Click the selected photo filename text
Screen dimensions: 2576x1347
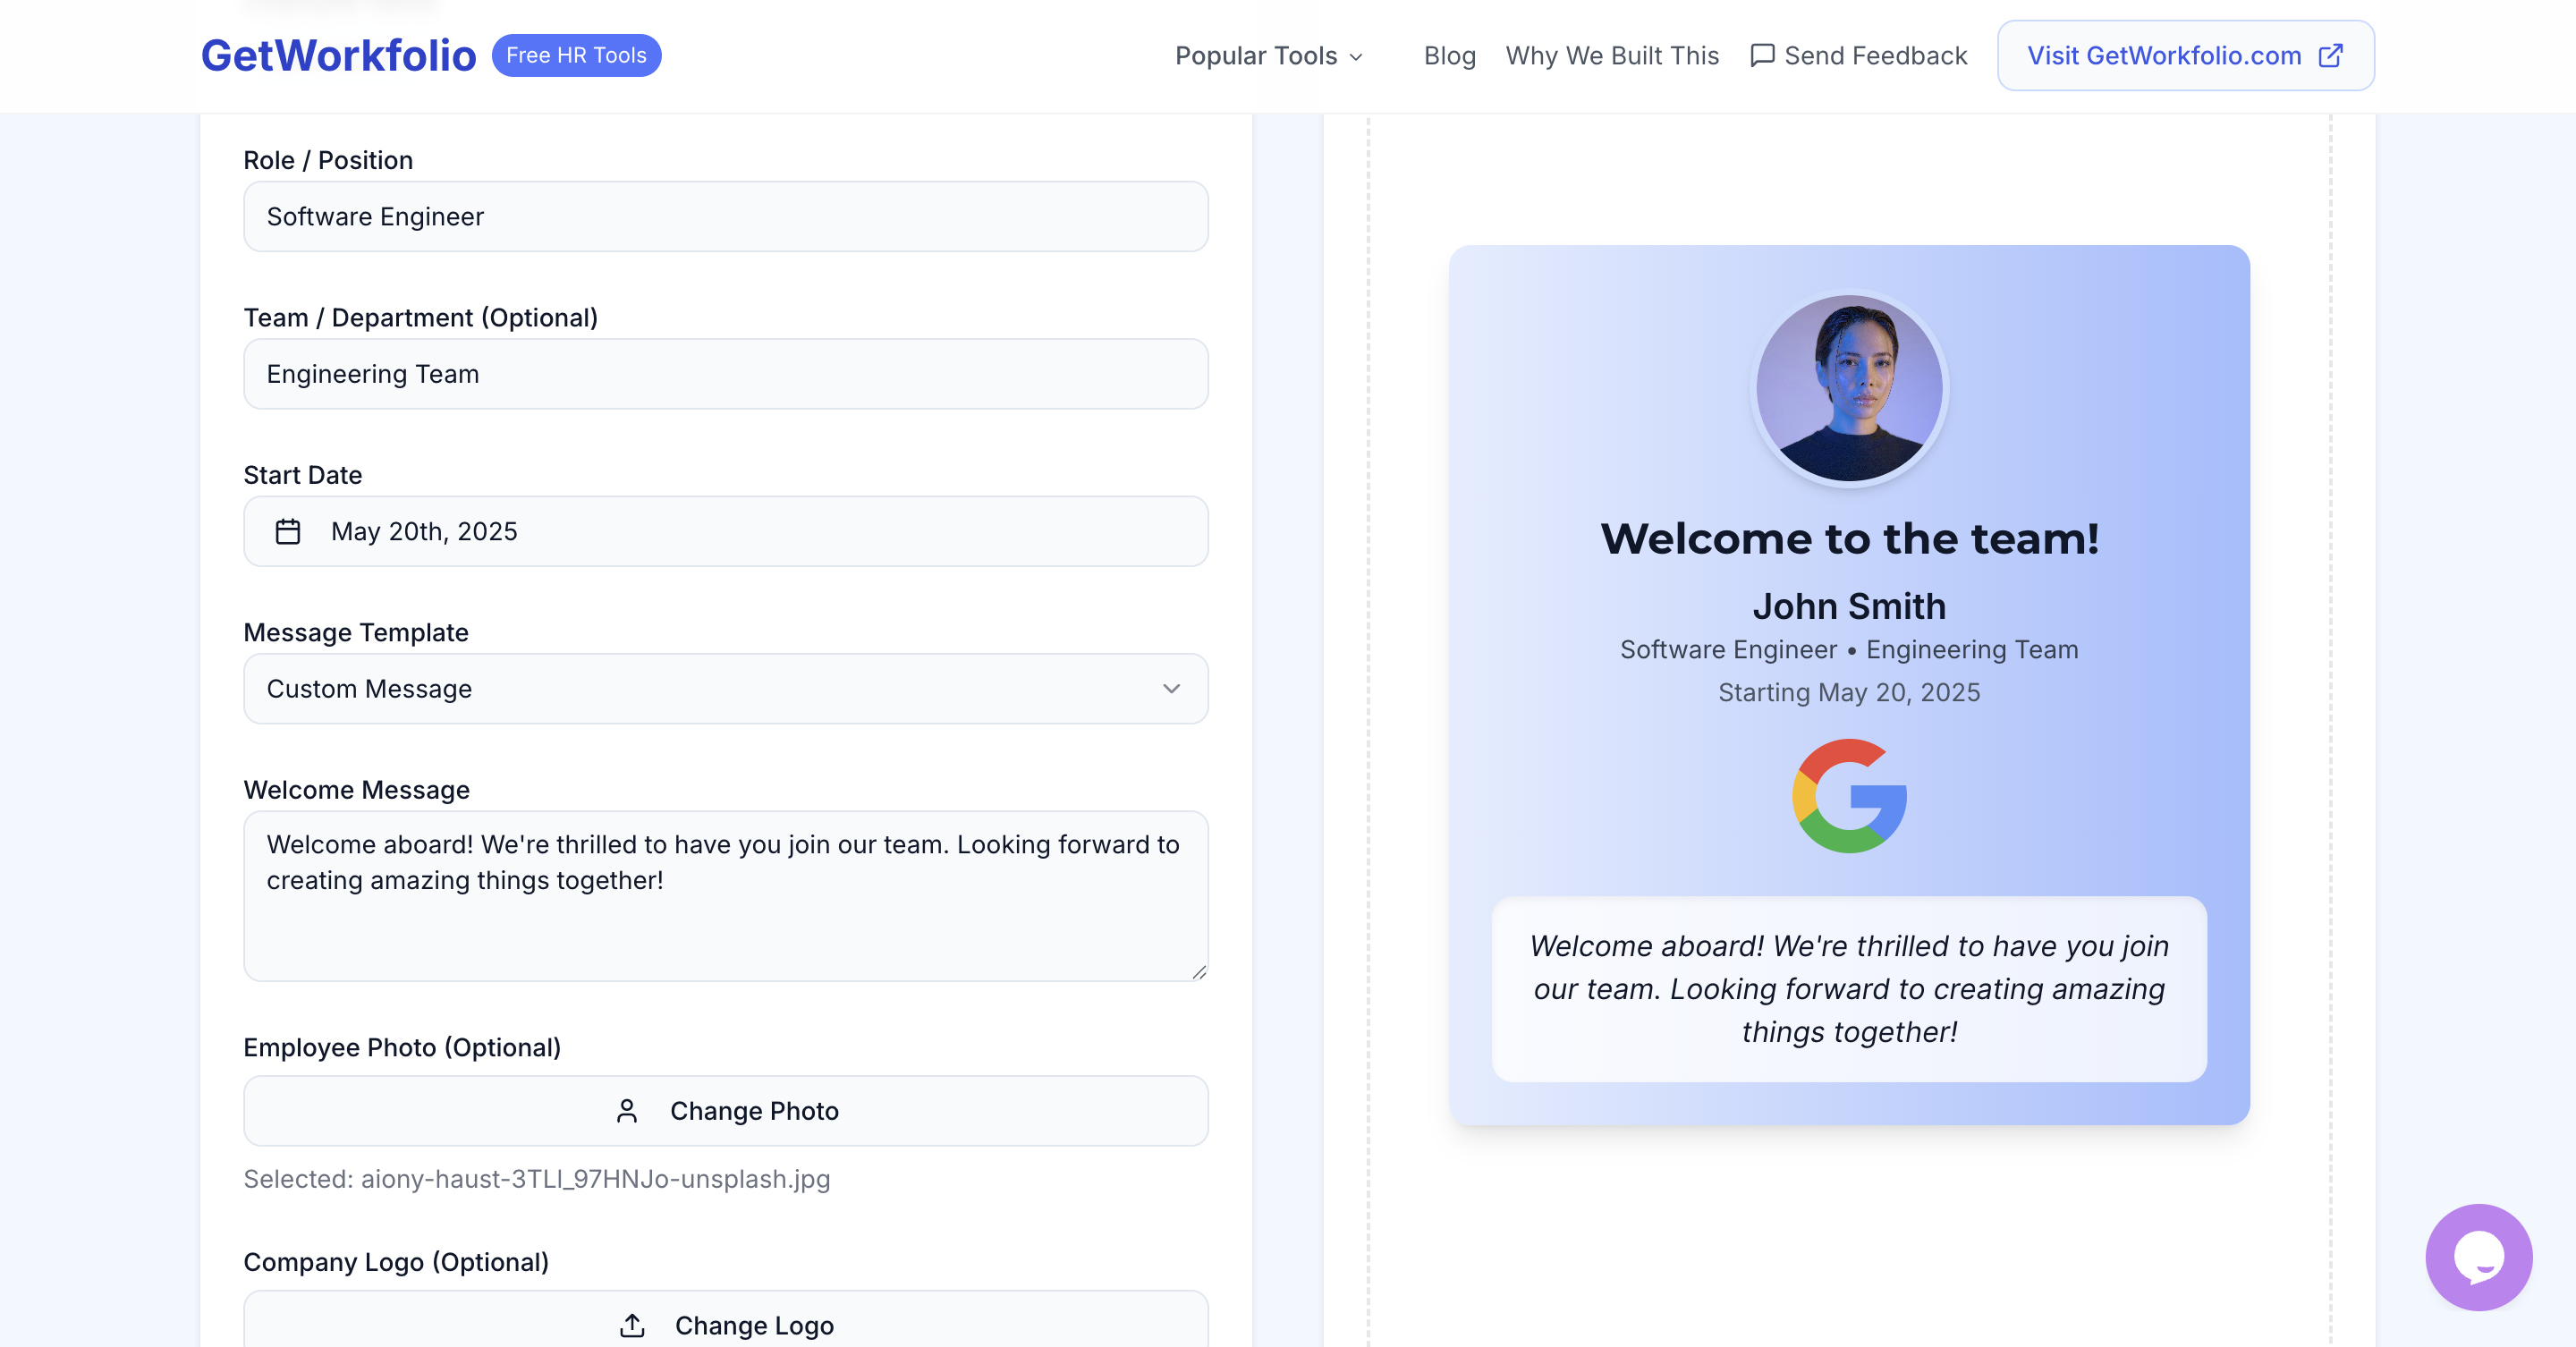click(537, 1179)
